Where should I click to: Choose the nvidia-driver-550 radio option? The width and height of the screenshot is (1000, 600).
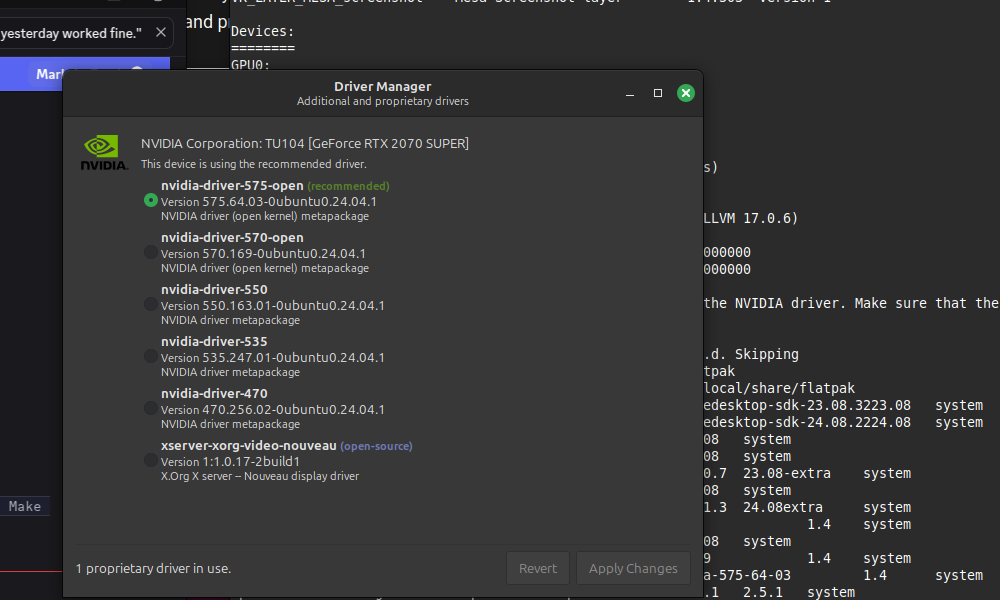click(151, 304)
